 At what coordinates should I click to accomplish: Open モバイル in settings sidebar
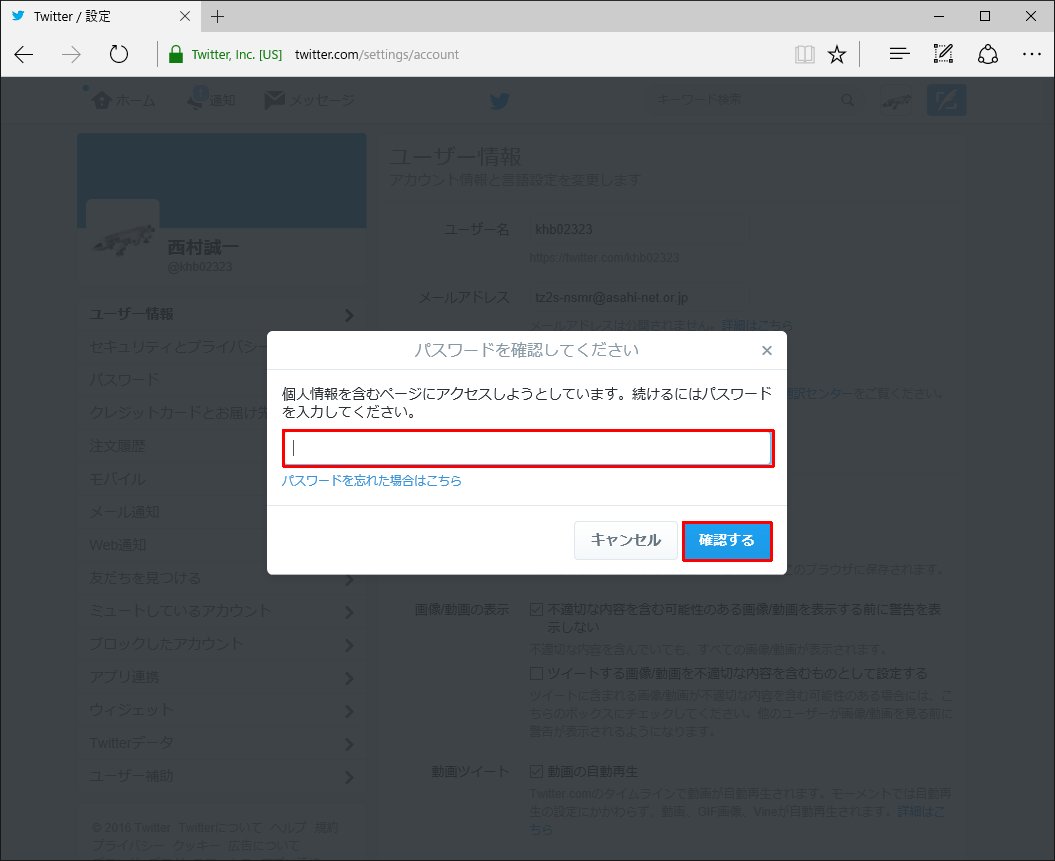point(117,479)
